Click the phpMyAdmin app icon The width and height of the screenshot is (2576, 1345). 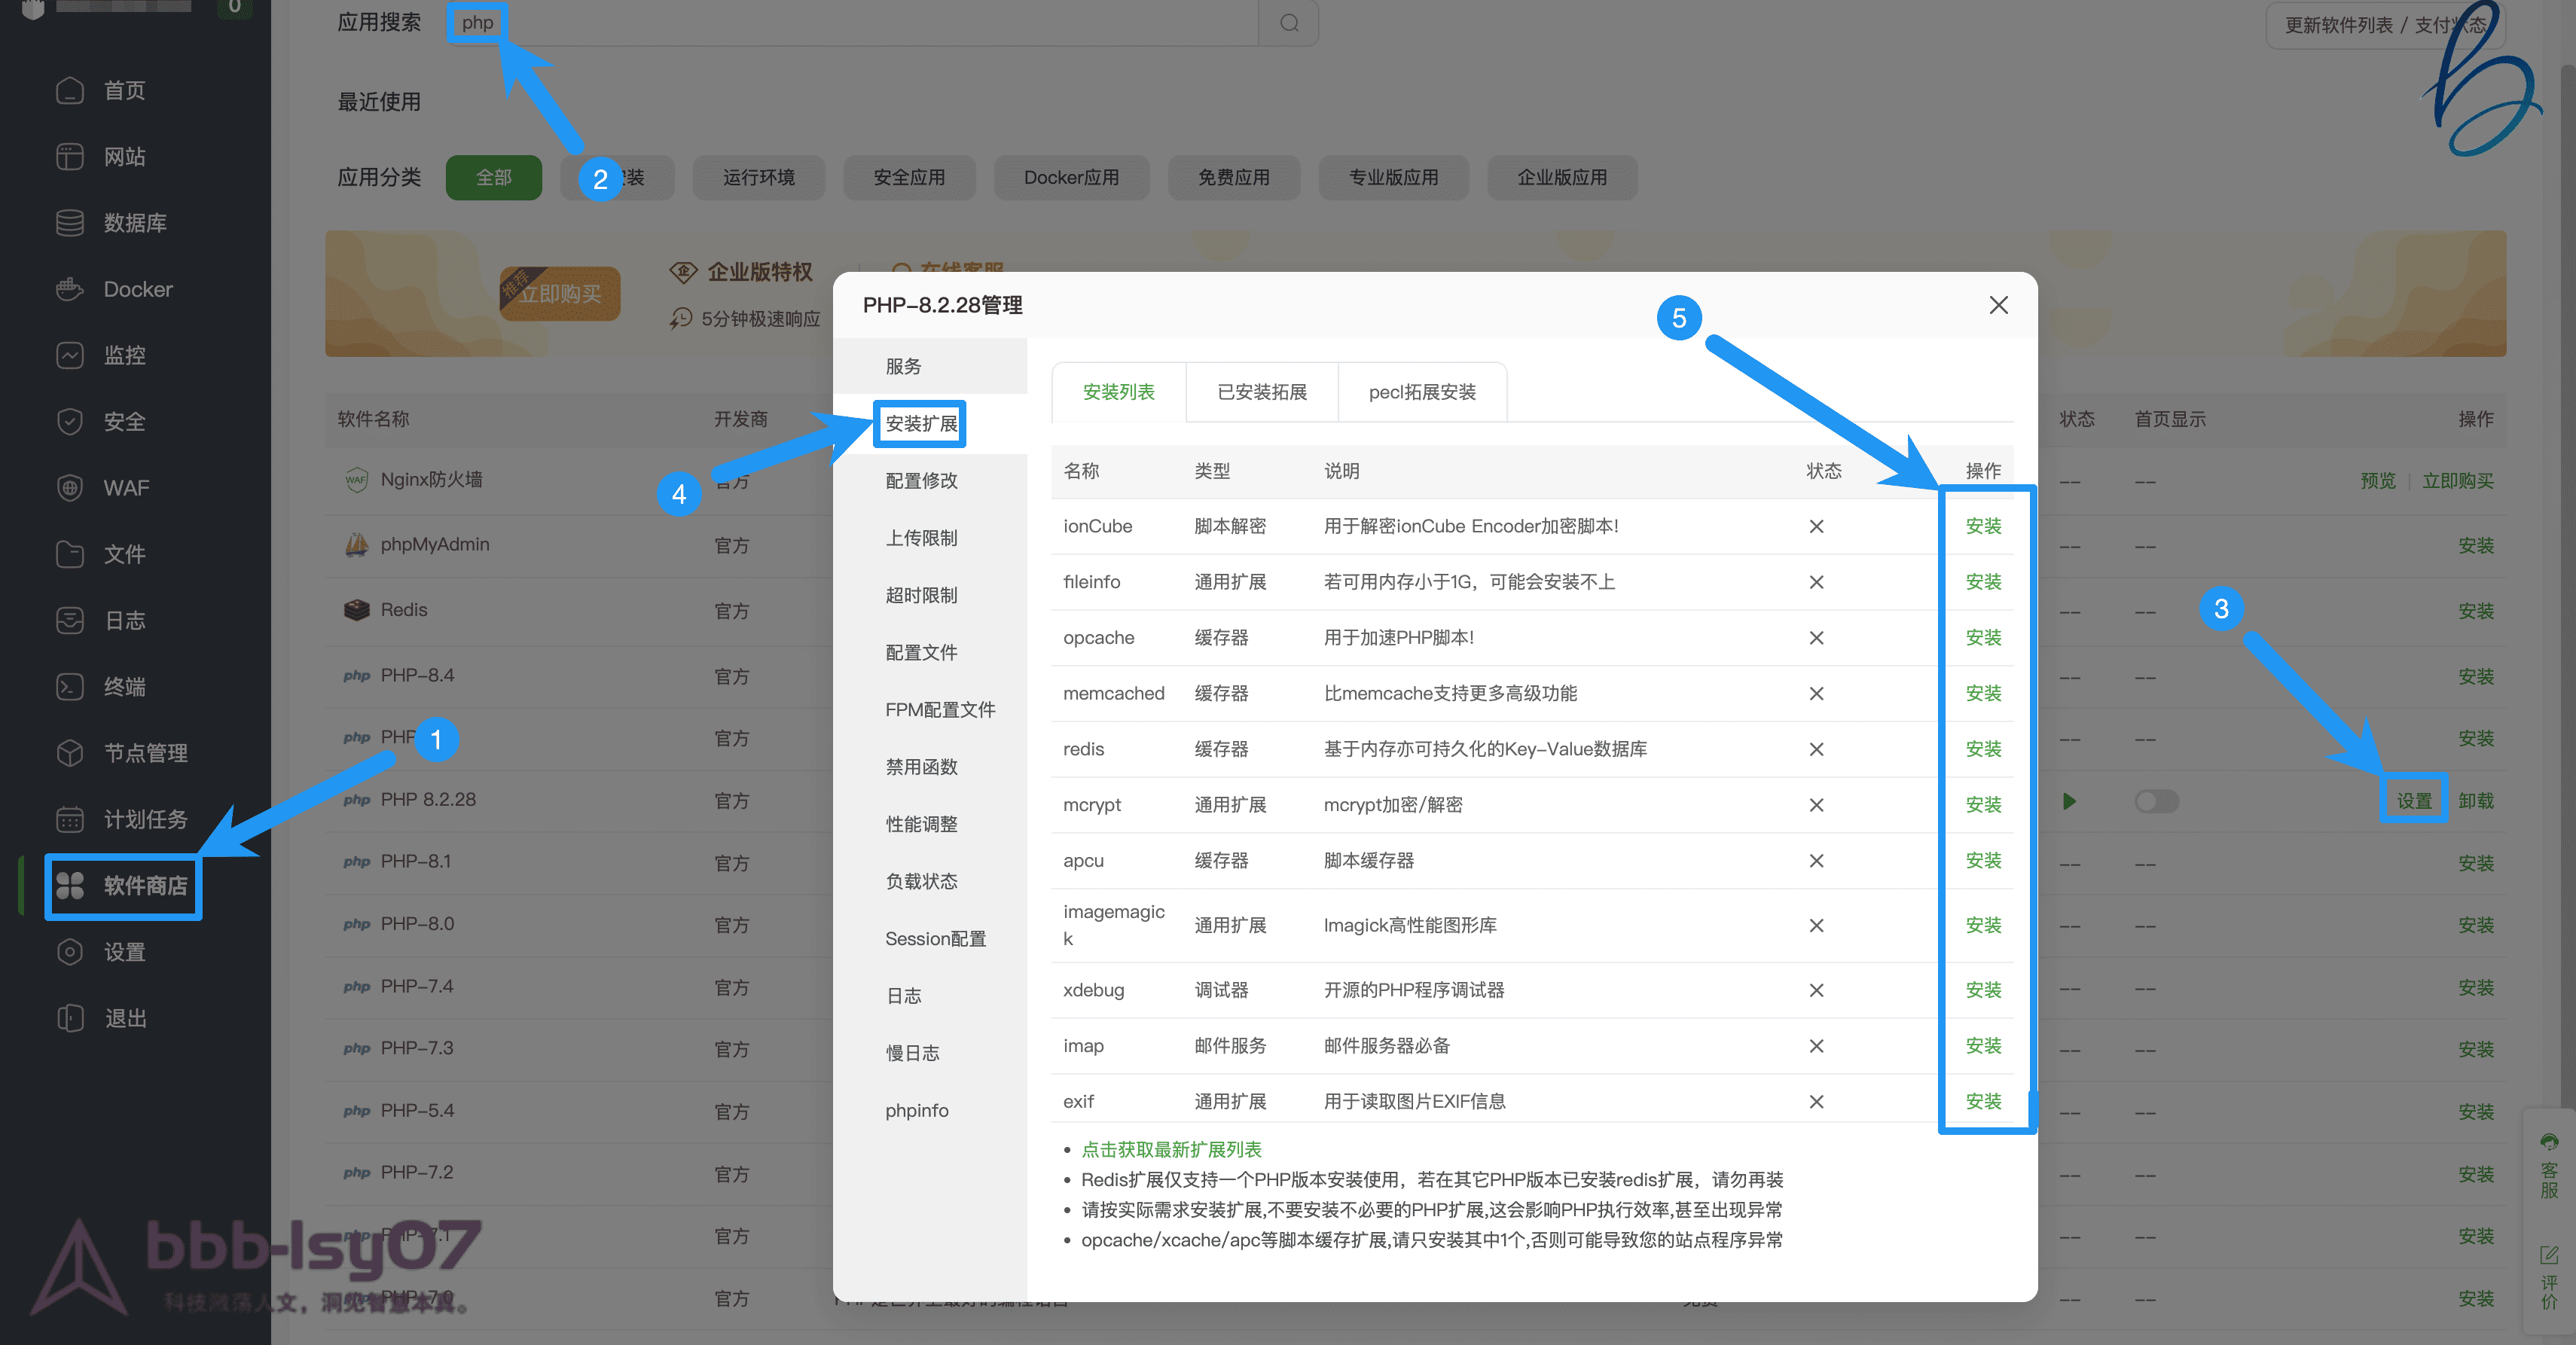point(358,544)
